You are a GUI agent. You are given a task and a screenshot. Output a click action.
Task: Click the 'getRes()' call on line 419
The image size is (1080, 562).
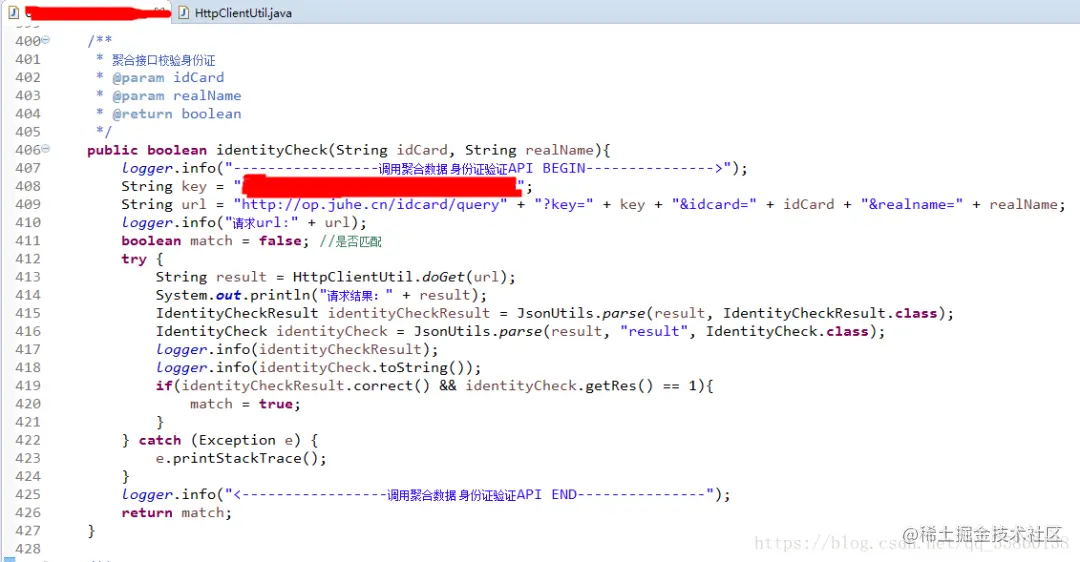[619, 386]
